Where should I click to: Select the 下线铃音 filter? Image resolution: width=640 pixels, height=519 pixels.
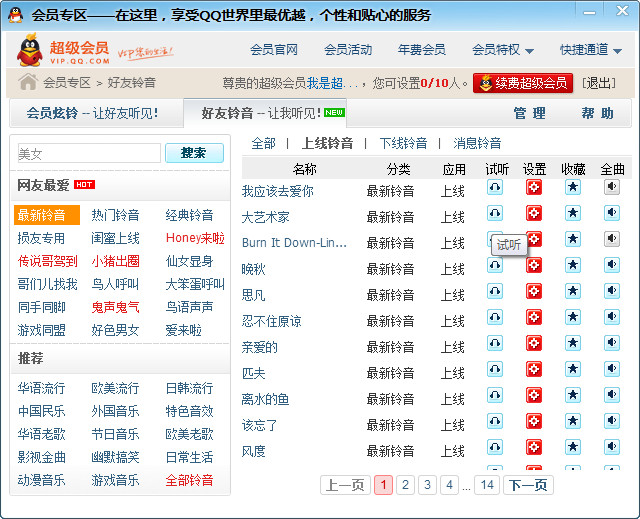pyautogui.click(x=403, y=143)
